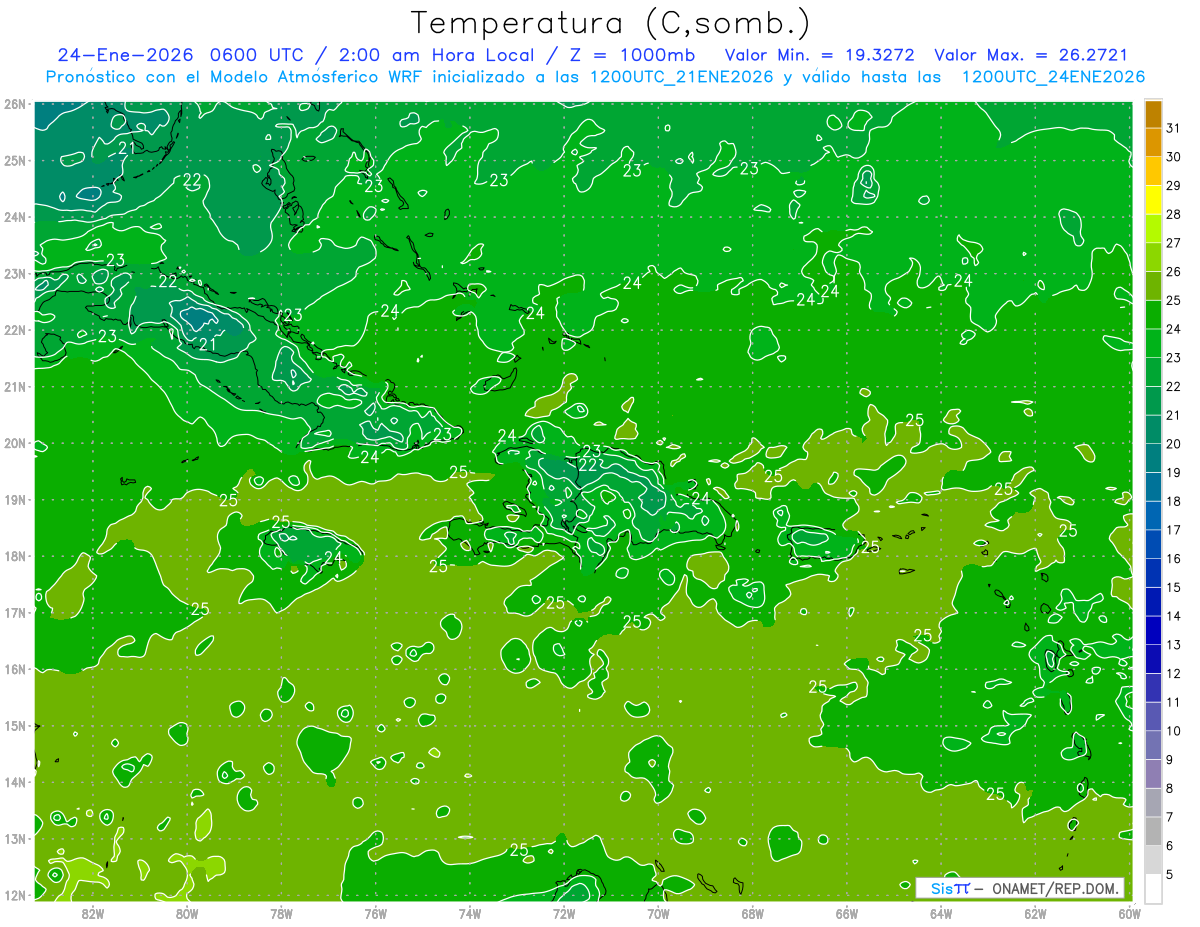Click the 10 label on the color scale
The image size is (1200, 927).
(1173, 731)
